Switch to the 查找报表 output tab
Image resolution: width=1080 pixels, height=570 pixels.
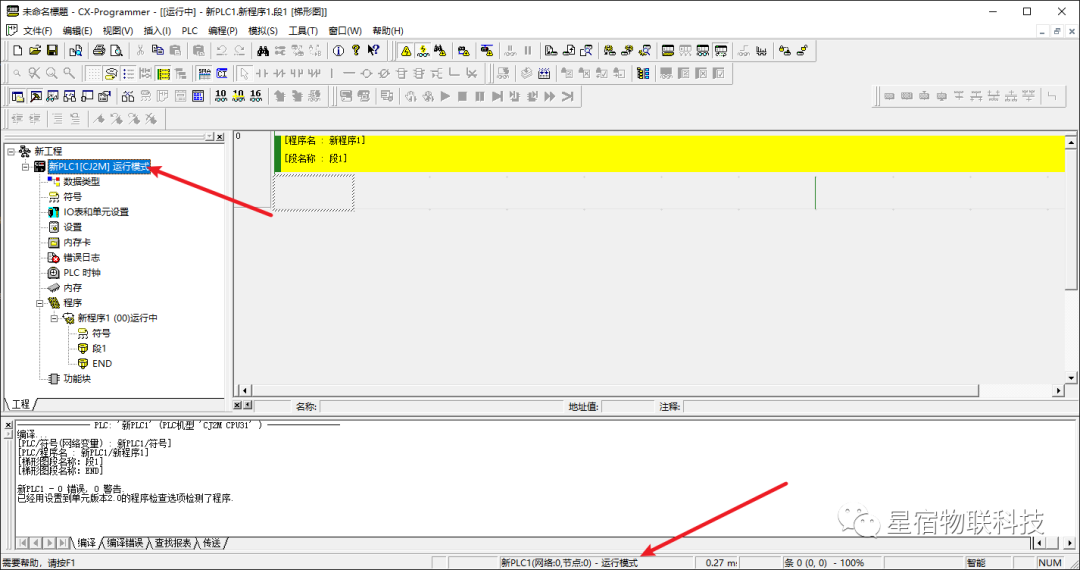coord(172,543)
